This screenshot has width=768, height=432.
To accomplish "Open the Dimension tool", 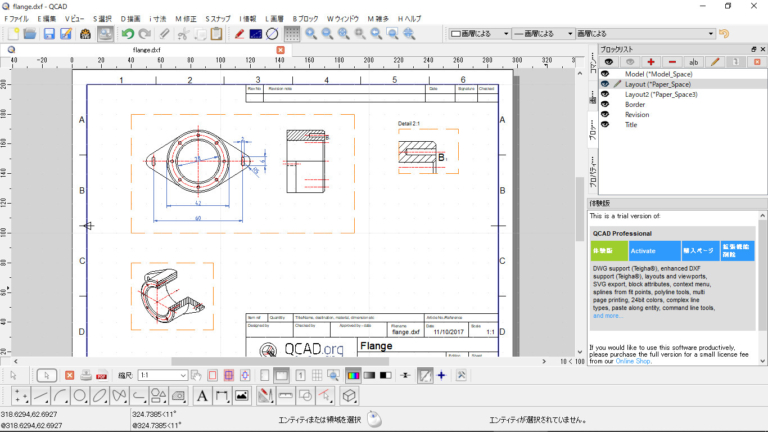I will [x=220, y=396].
